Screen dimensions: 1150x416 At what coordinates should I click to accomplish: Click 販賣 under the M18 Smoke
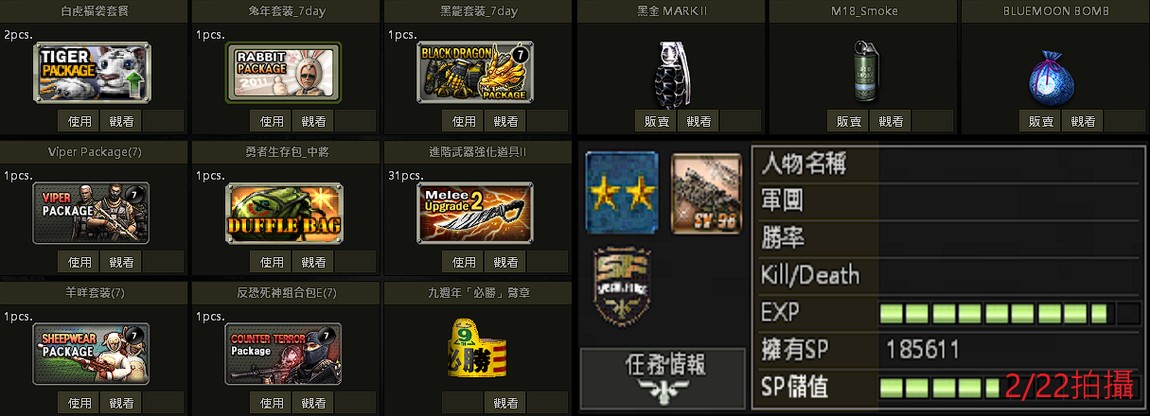click(x=848, y=122)
